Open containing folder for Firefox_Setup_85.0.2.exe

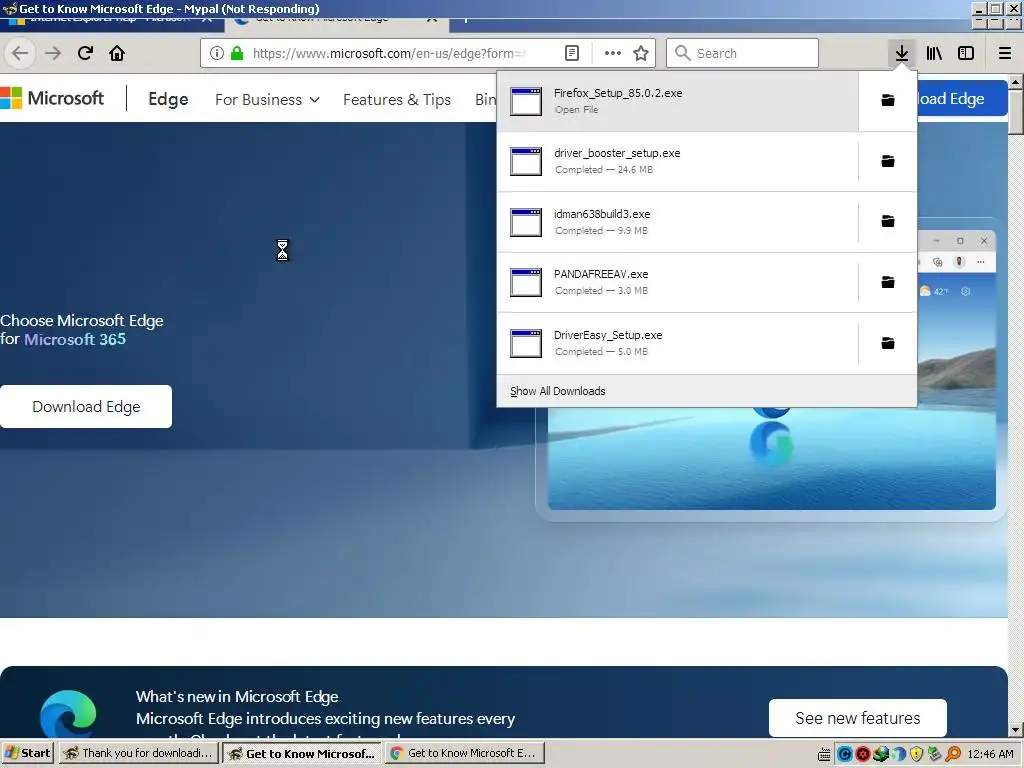(x=888, y=101)
